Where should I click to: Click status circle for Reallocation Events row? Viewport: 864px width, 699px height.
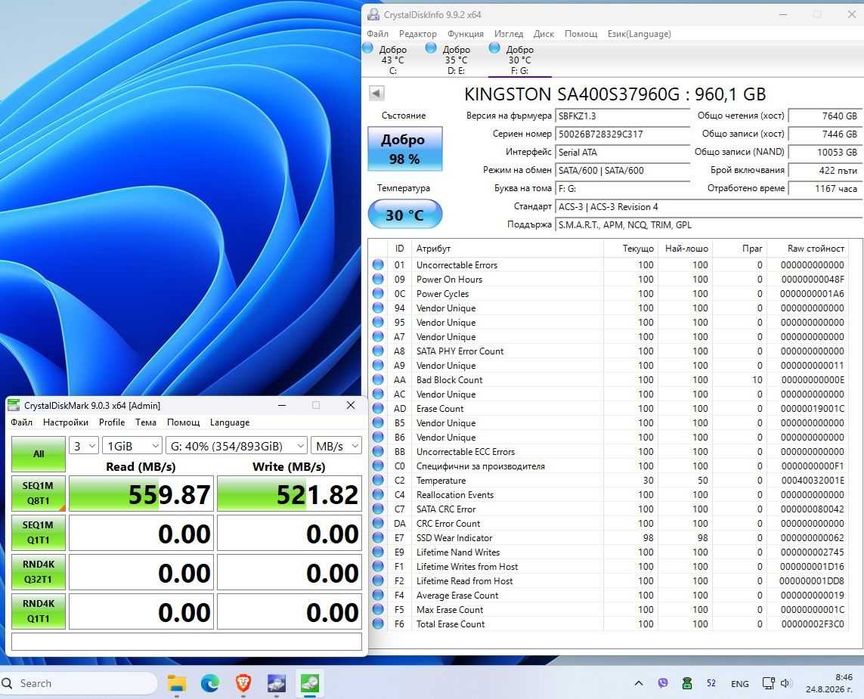(x=378, y=495)
